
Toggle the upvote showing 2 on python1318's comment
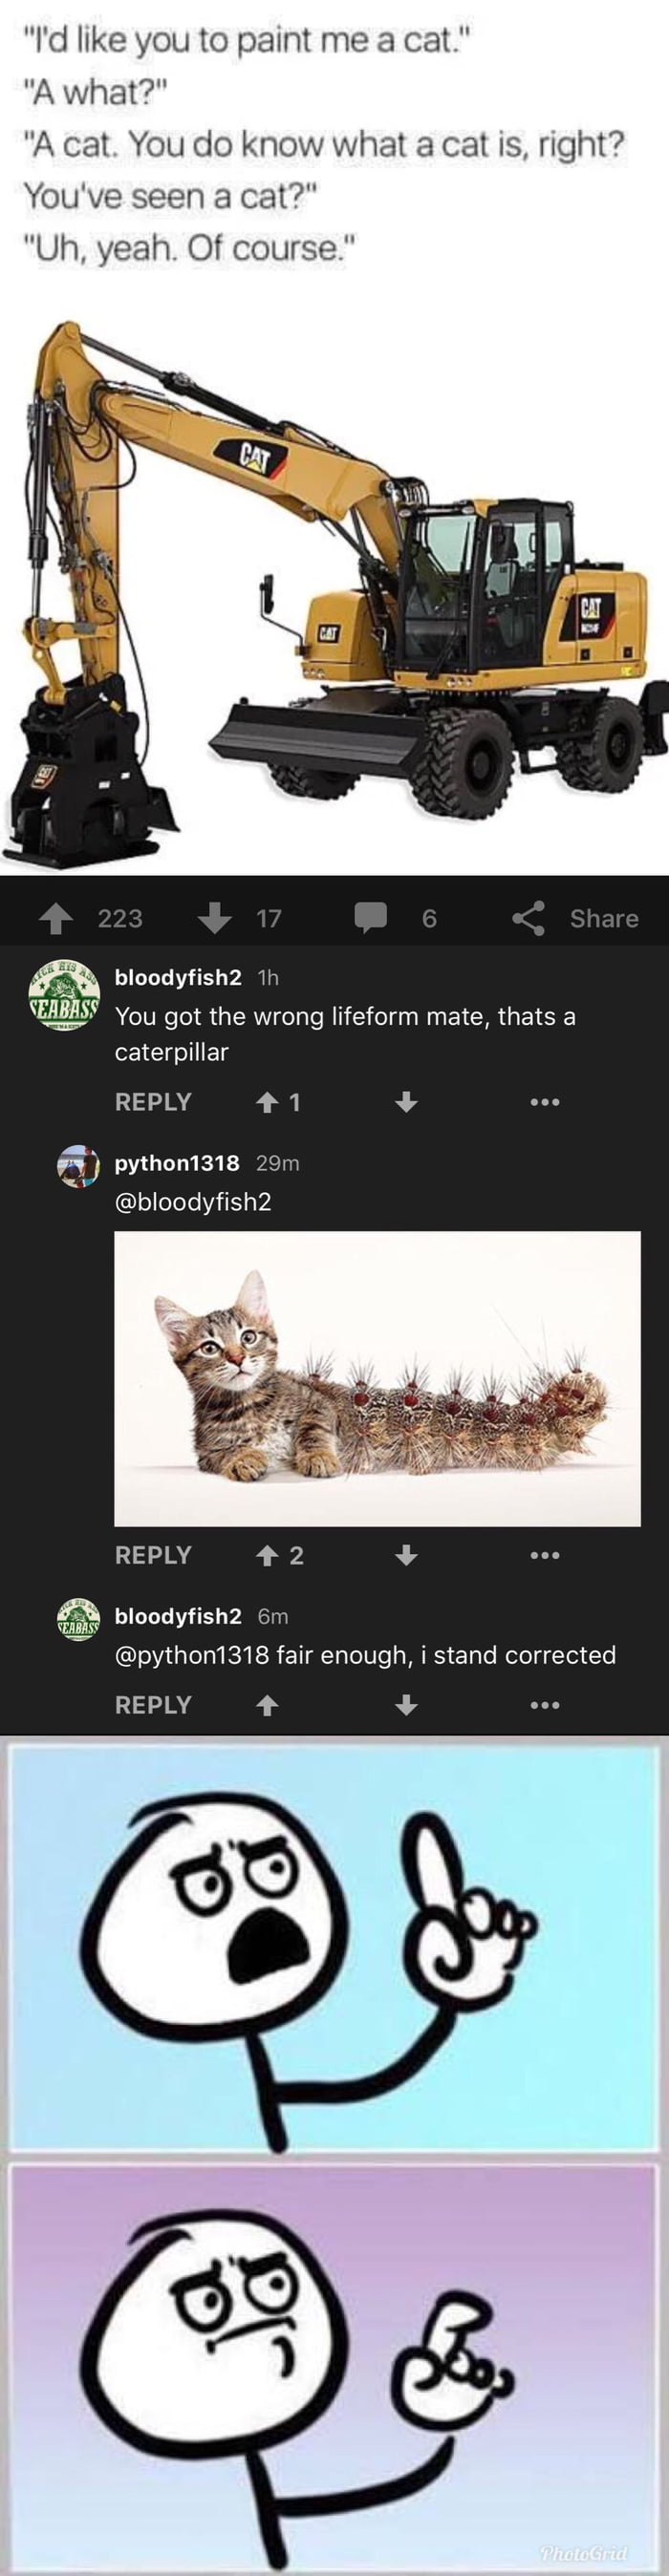[x=268, y=1554]
